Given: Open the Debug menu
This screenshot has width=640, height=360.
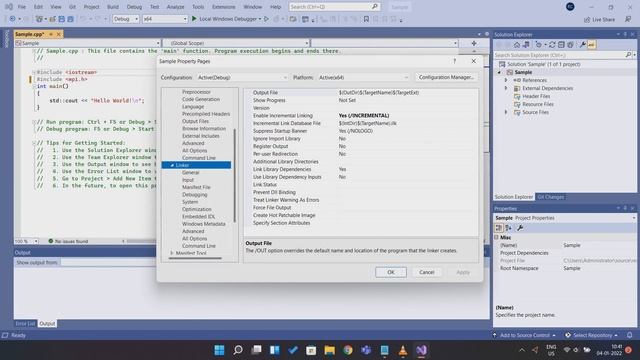Looking at the screenshot, I should coord(134,7).
